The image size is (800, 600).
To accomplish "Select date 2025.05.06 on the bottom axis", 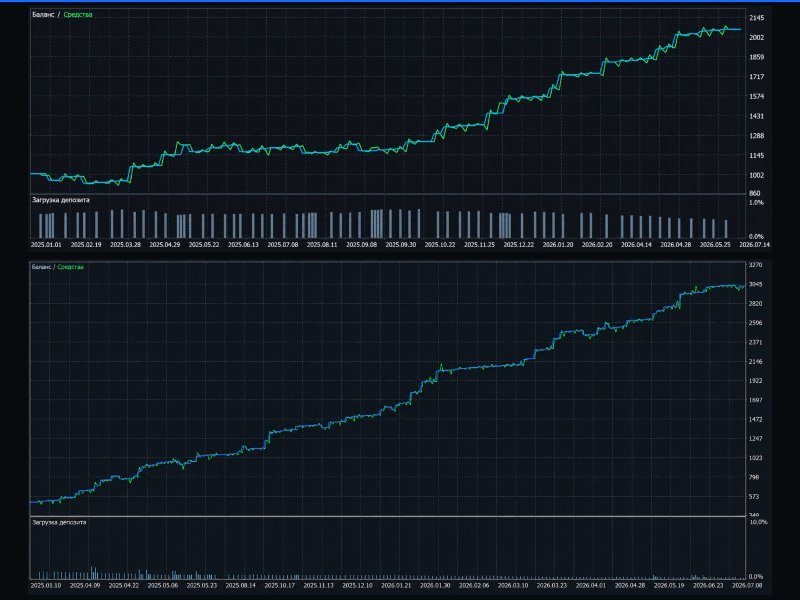I will point(163,586).
